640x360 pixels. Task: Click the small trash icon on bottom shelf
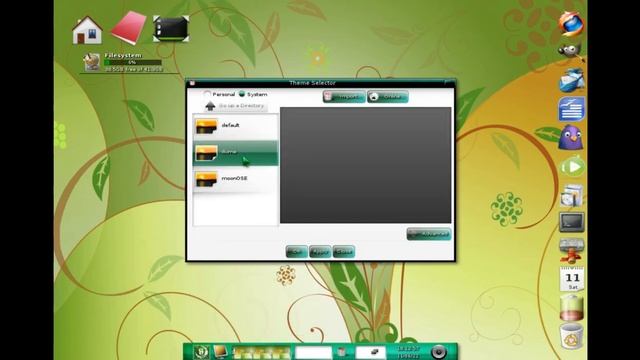[342, 352]
